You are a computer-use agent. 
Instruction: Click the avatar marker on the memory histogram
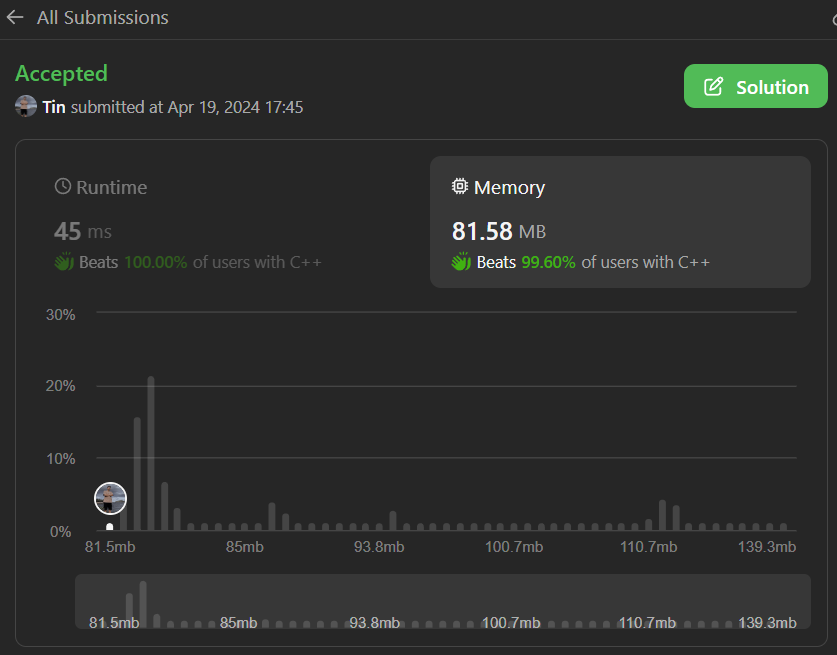point(110,498)
